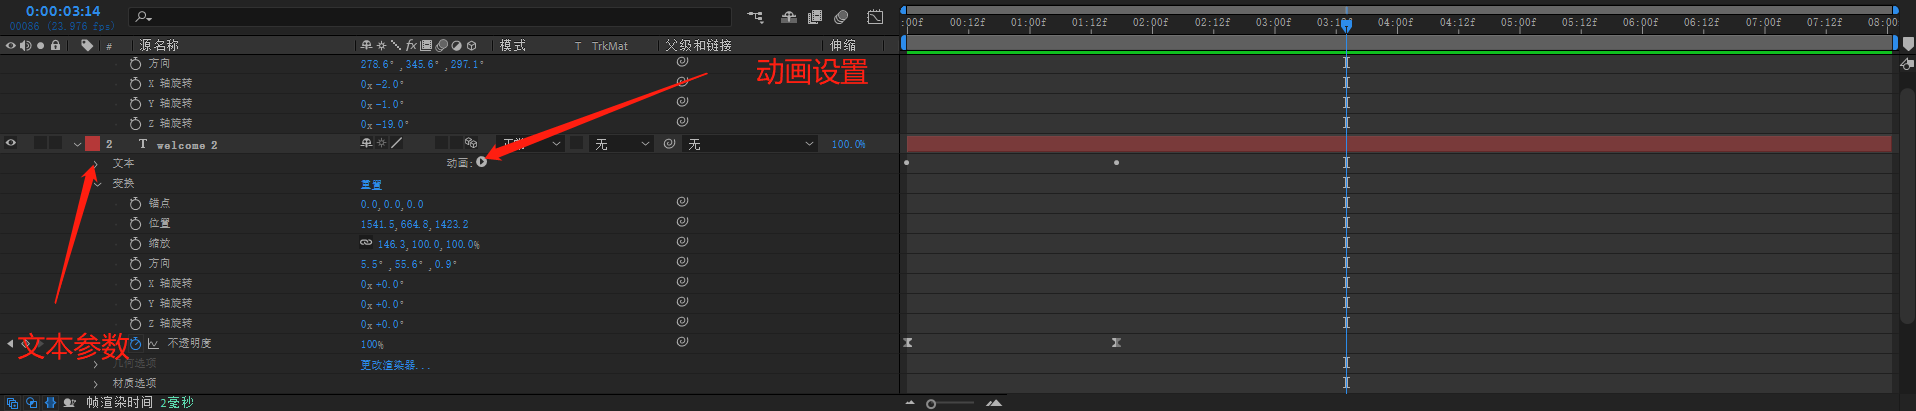Viewport: 1916px width, 411px height.
Task: Toggle the transfer controls pane button
Action: [32, 403]
